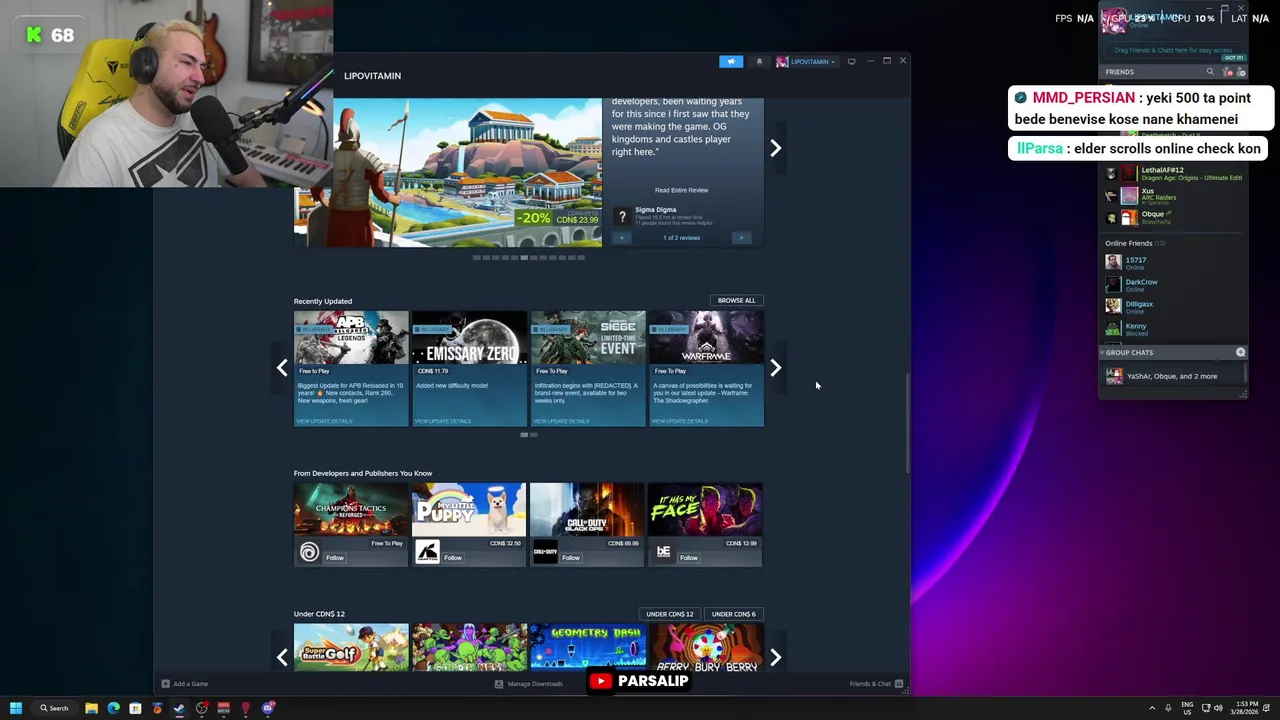Image resolution: width=1280 pixels, height=720 pixels.
Task: Open chat with friend DarkCrow
Action: 1174,284
